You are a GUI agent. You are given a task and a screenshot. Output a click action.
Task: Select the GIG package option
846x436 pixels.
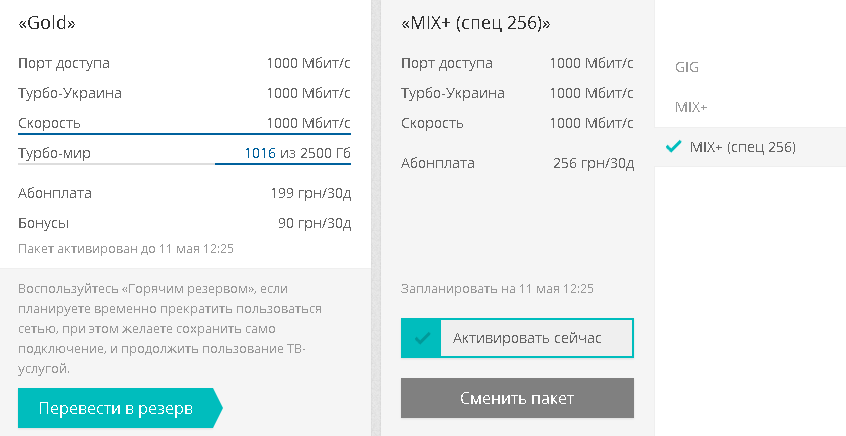pyautogui.click(x=687, y=68)
